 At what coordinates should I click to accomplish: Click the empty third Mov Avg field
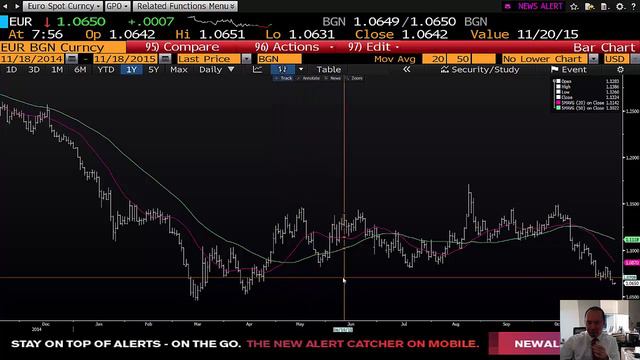[x=484, y=59]
